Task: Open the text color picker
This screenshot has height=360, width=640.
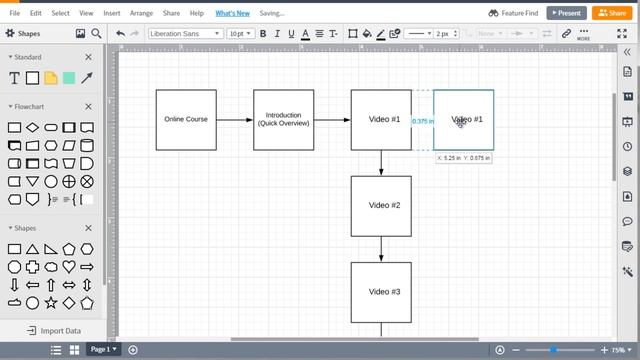Action: point(305,34)
